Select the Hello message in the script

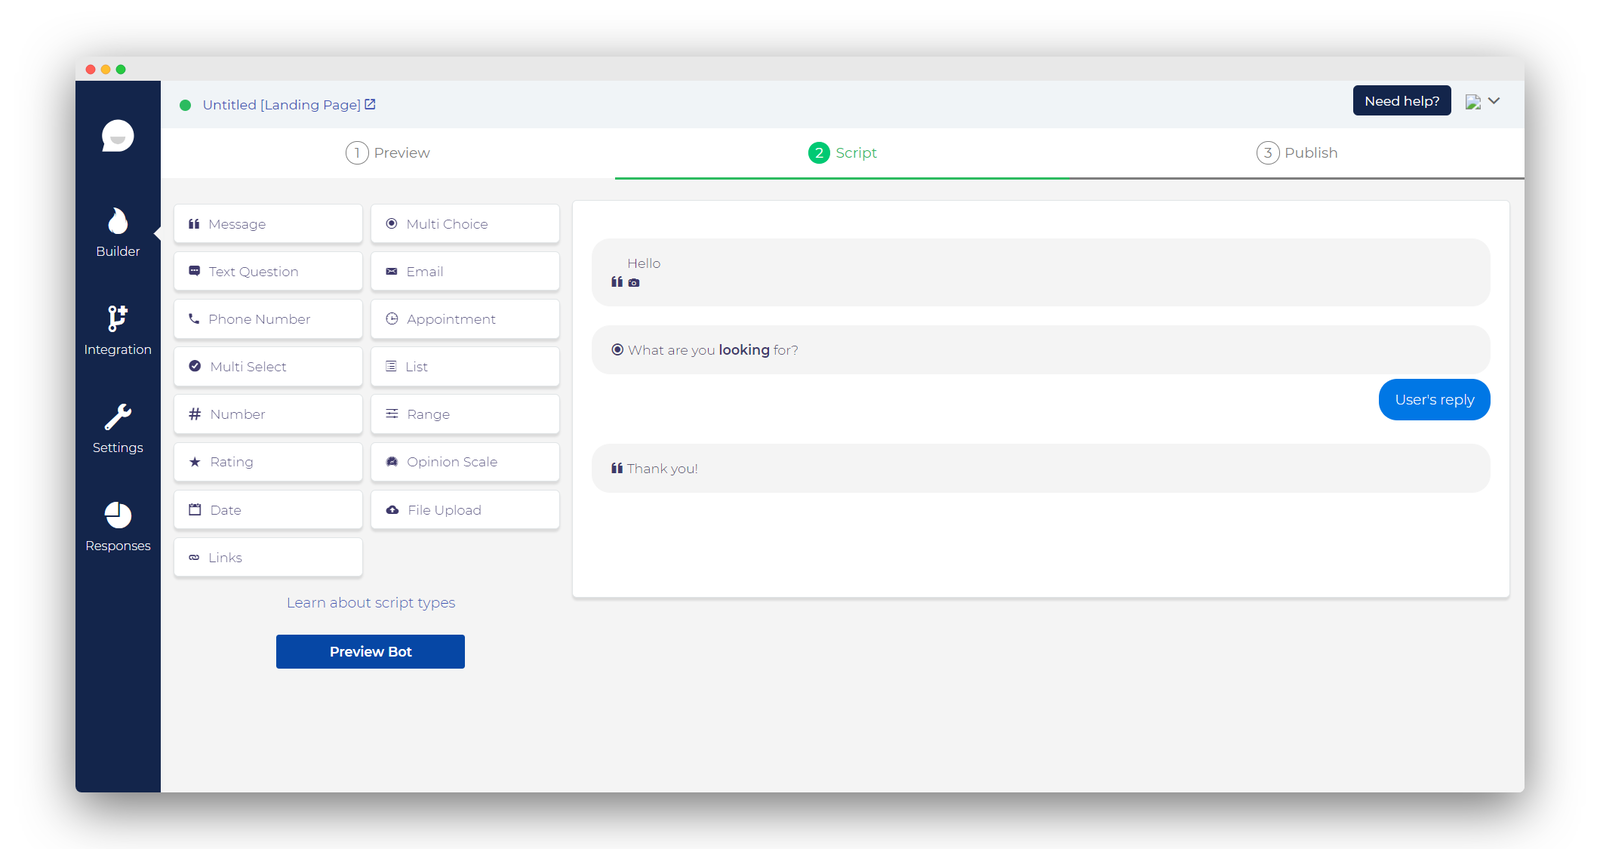[1041, 272]
